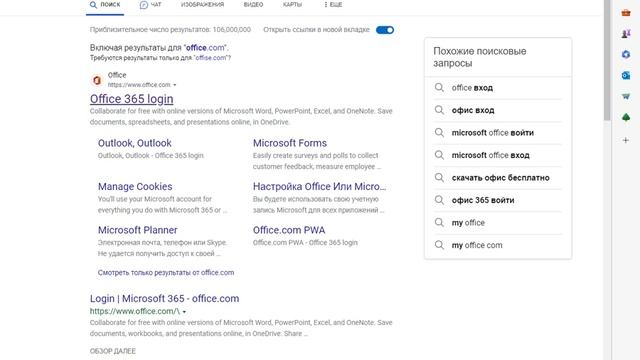This screenshot has height=360, width=640.
Task: Add a sidebar app with plus icon
Action: [626, 140]
